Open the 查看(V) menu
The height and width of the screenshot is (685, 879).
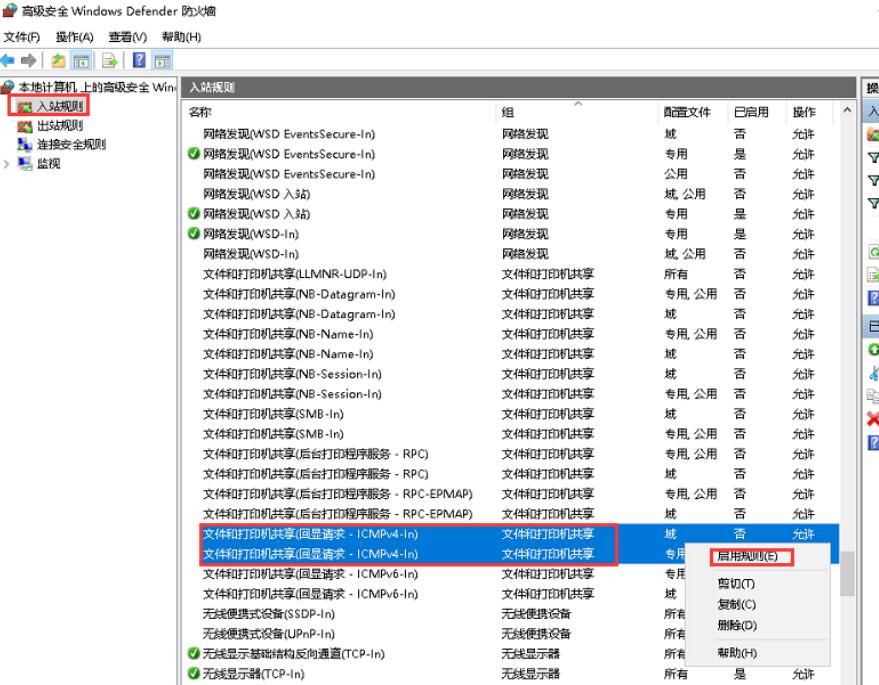tap(127, 37)
